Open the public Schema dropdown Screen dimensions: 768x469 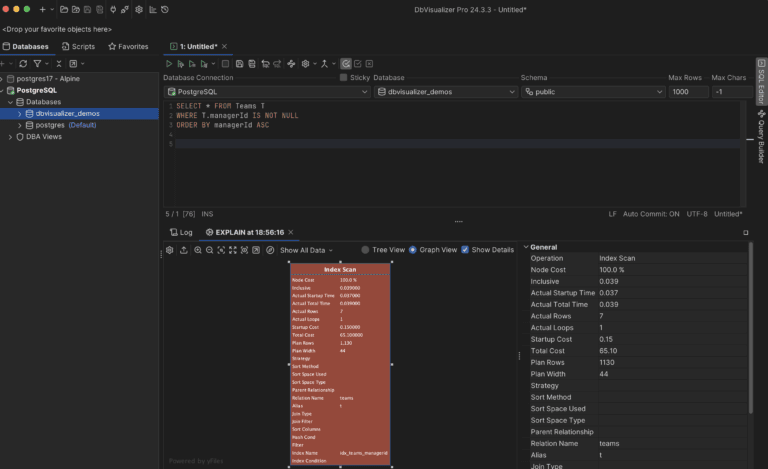click(593, 92)
